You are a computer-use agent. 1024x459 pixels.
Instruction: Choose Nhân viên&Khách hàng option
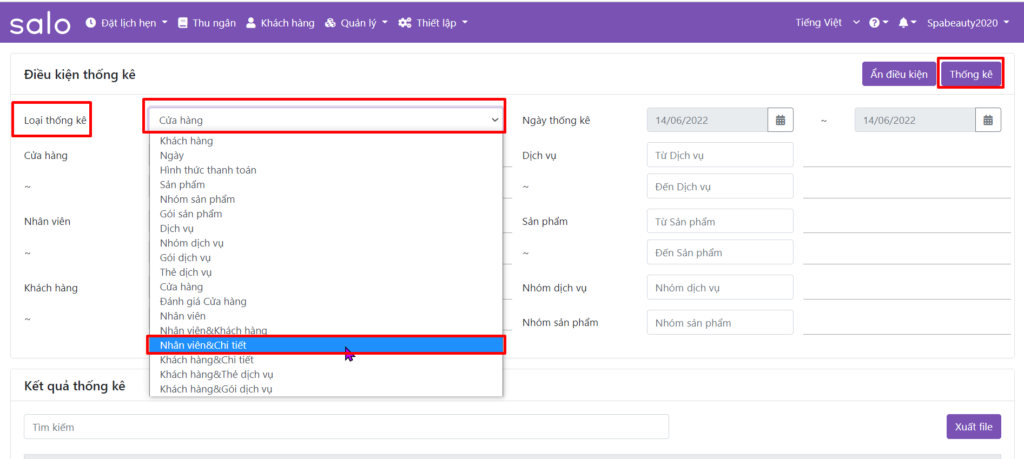point(326,330)
